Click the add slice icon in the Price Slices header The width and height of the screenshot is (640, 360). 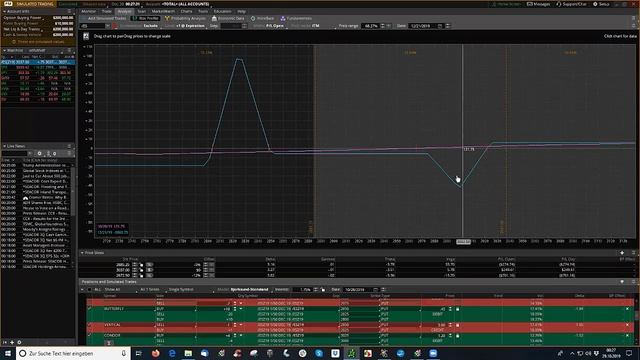pyautogui.click(x=622, y=253)
